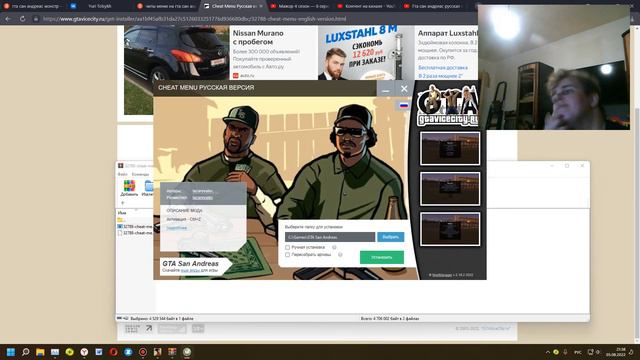The width and height of the screenshot is (640, 360).
Task: Open the first mod screenshot thumbnail
Action: [450, 149]
